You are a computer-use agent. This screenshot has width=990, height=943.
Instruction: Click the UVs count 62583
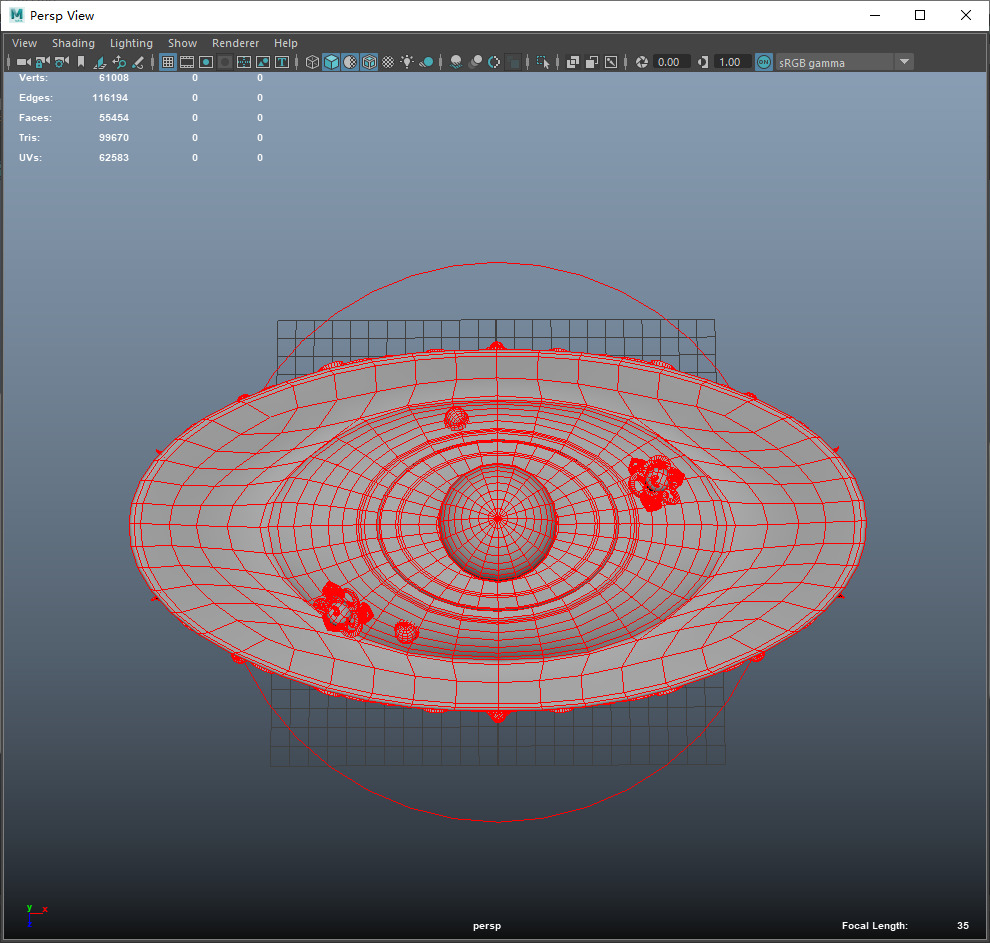click(114, 157)
